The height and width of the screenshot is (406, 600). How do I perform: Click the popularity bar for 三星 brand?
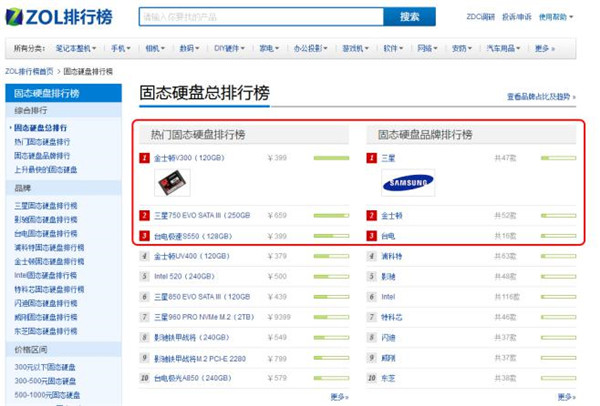(x=559, y=158)
